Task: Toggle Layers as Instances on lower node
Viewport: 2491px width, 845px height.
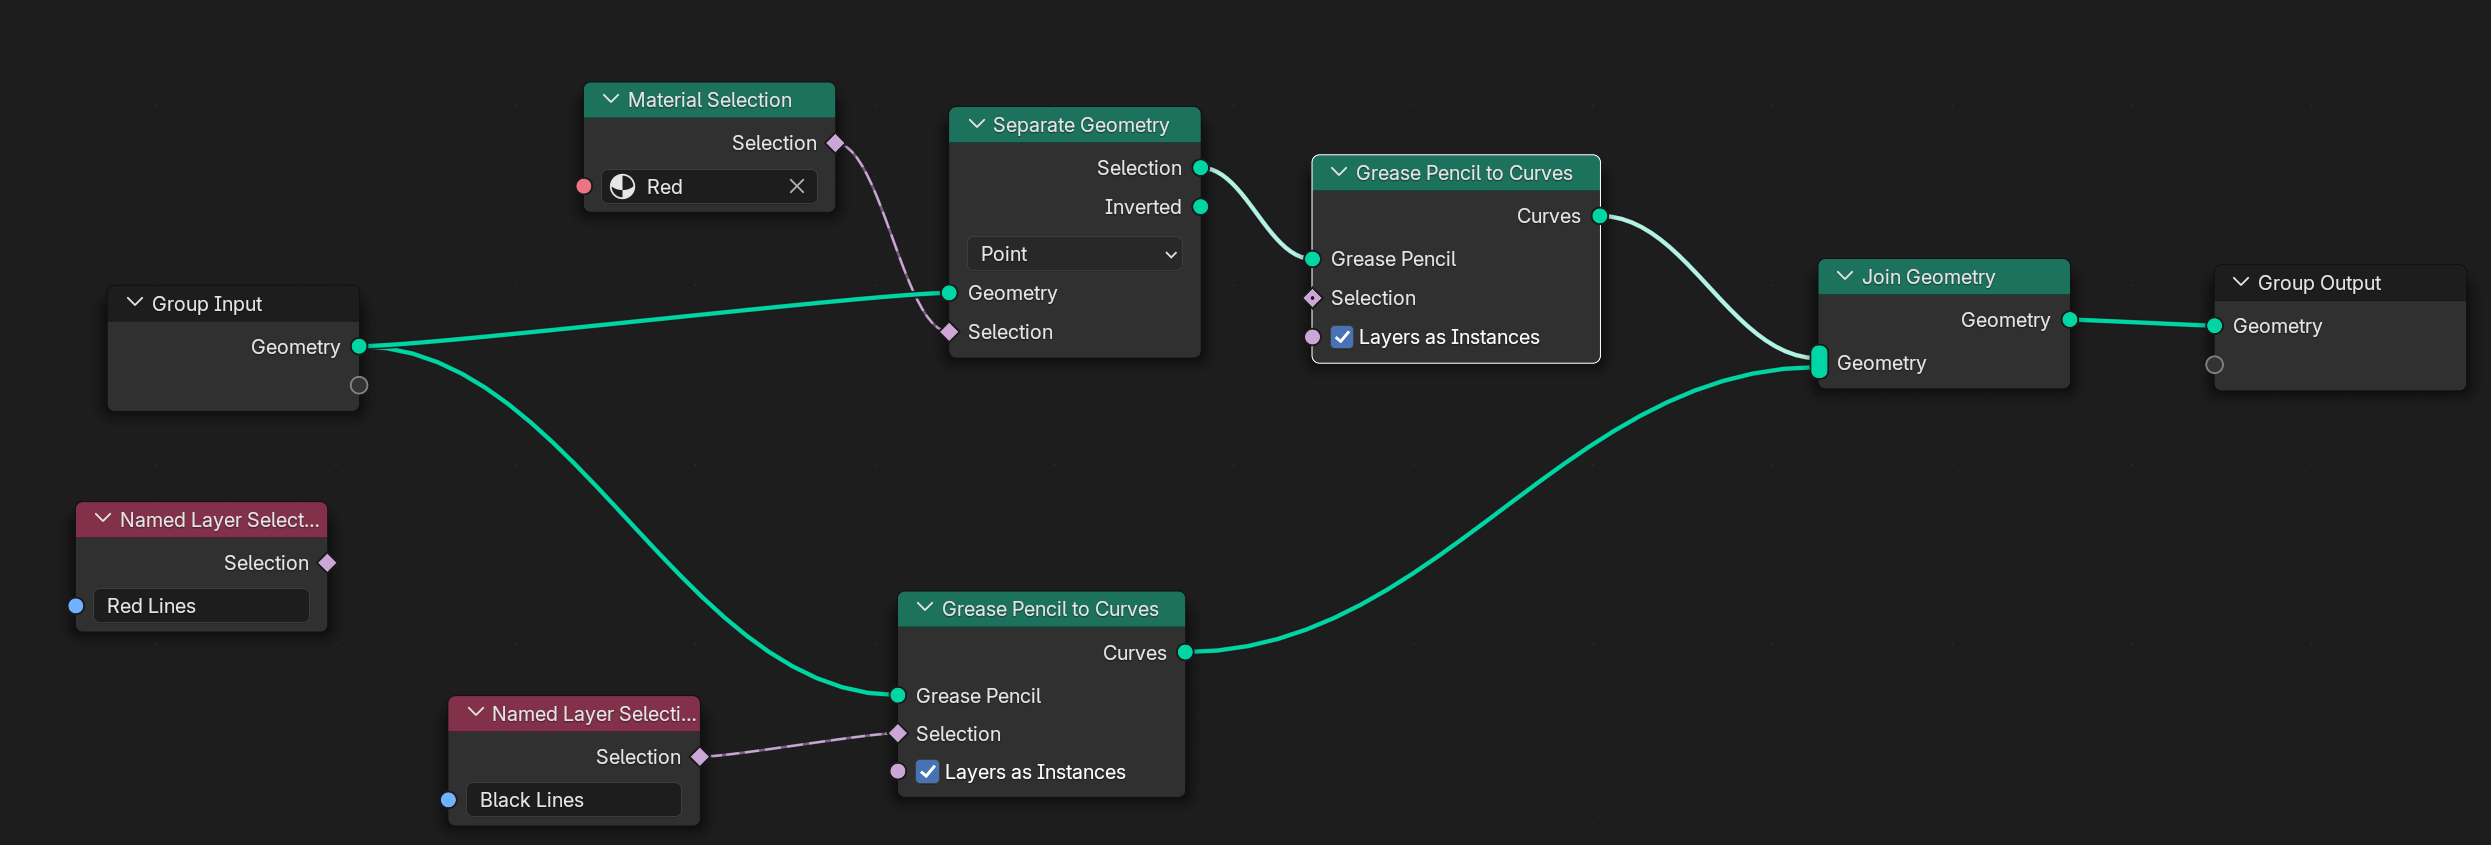Action: tap(928, 772)
